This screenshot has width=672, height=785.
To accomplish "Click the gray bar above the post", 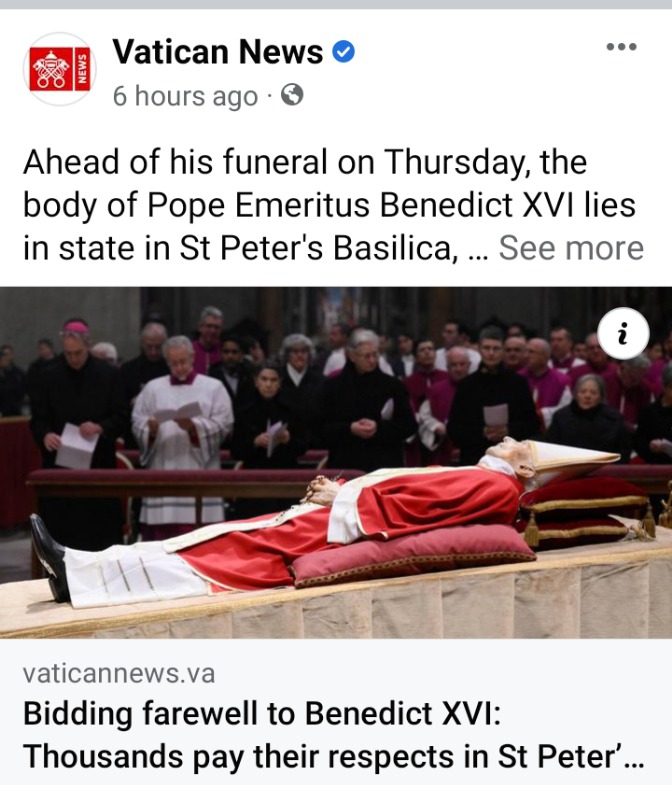I will coord(336,4).
